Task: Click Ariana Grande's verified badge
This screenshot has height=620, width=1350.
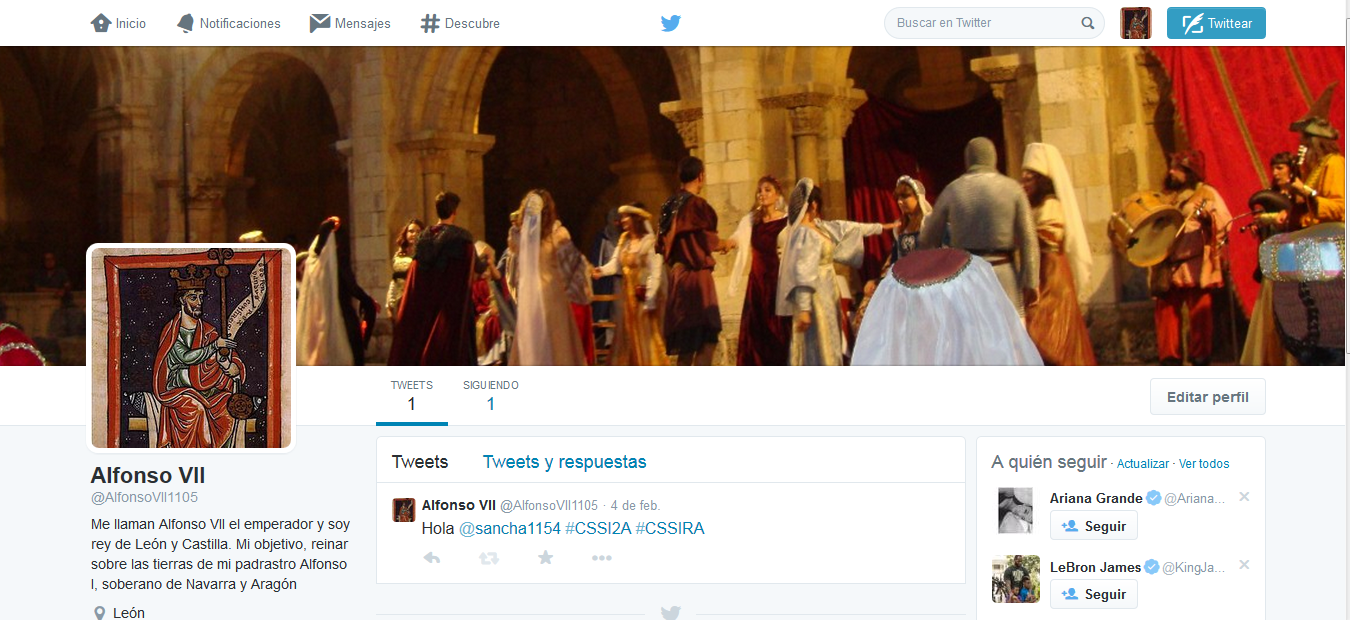Action: pyautogui.click(x=1153, y=498)
